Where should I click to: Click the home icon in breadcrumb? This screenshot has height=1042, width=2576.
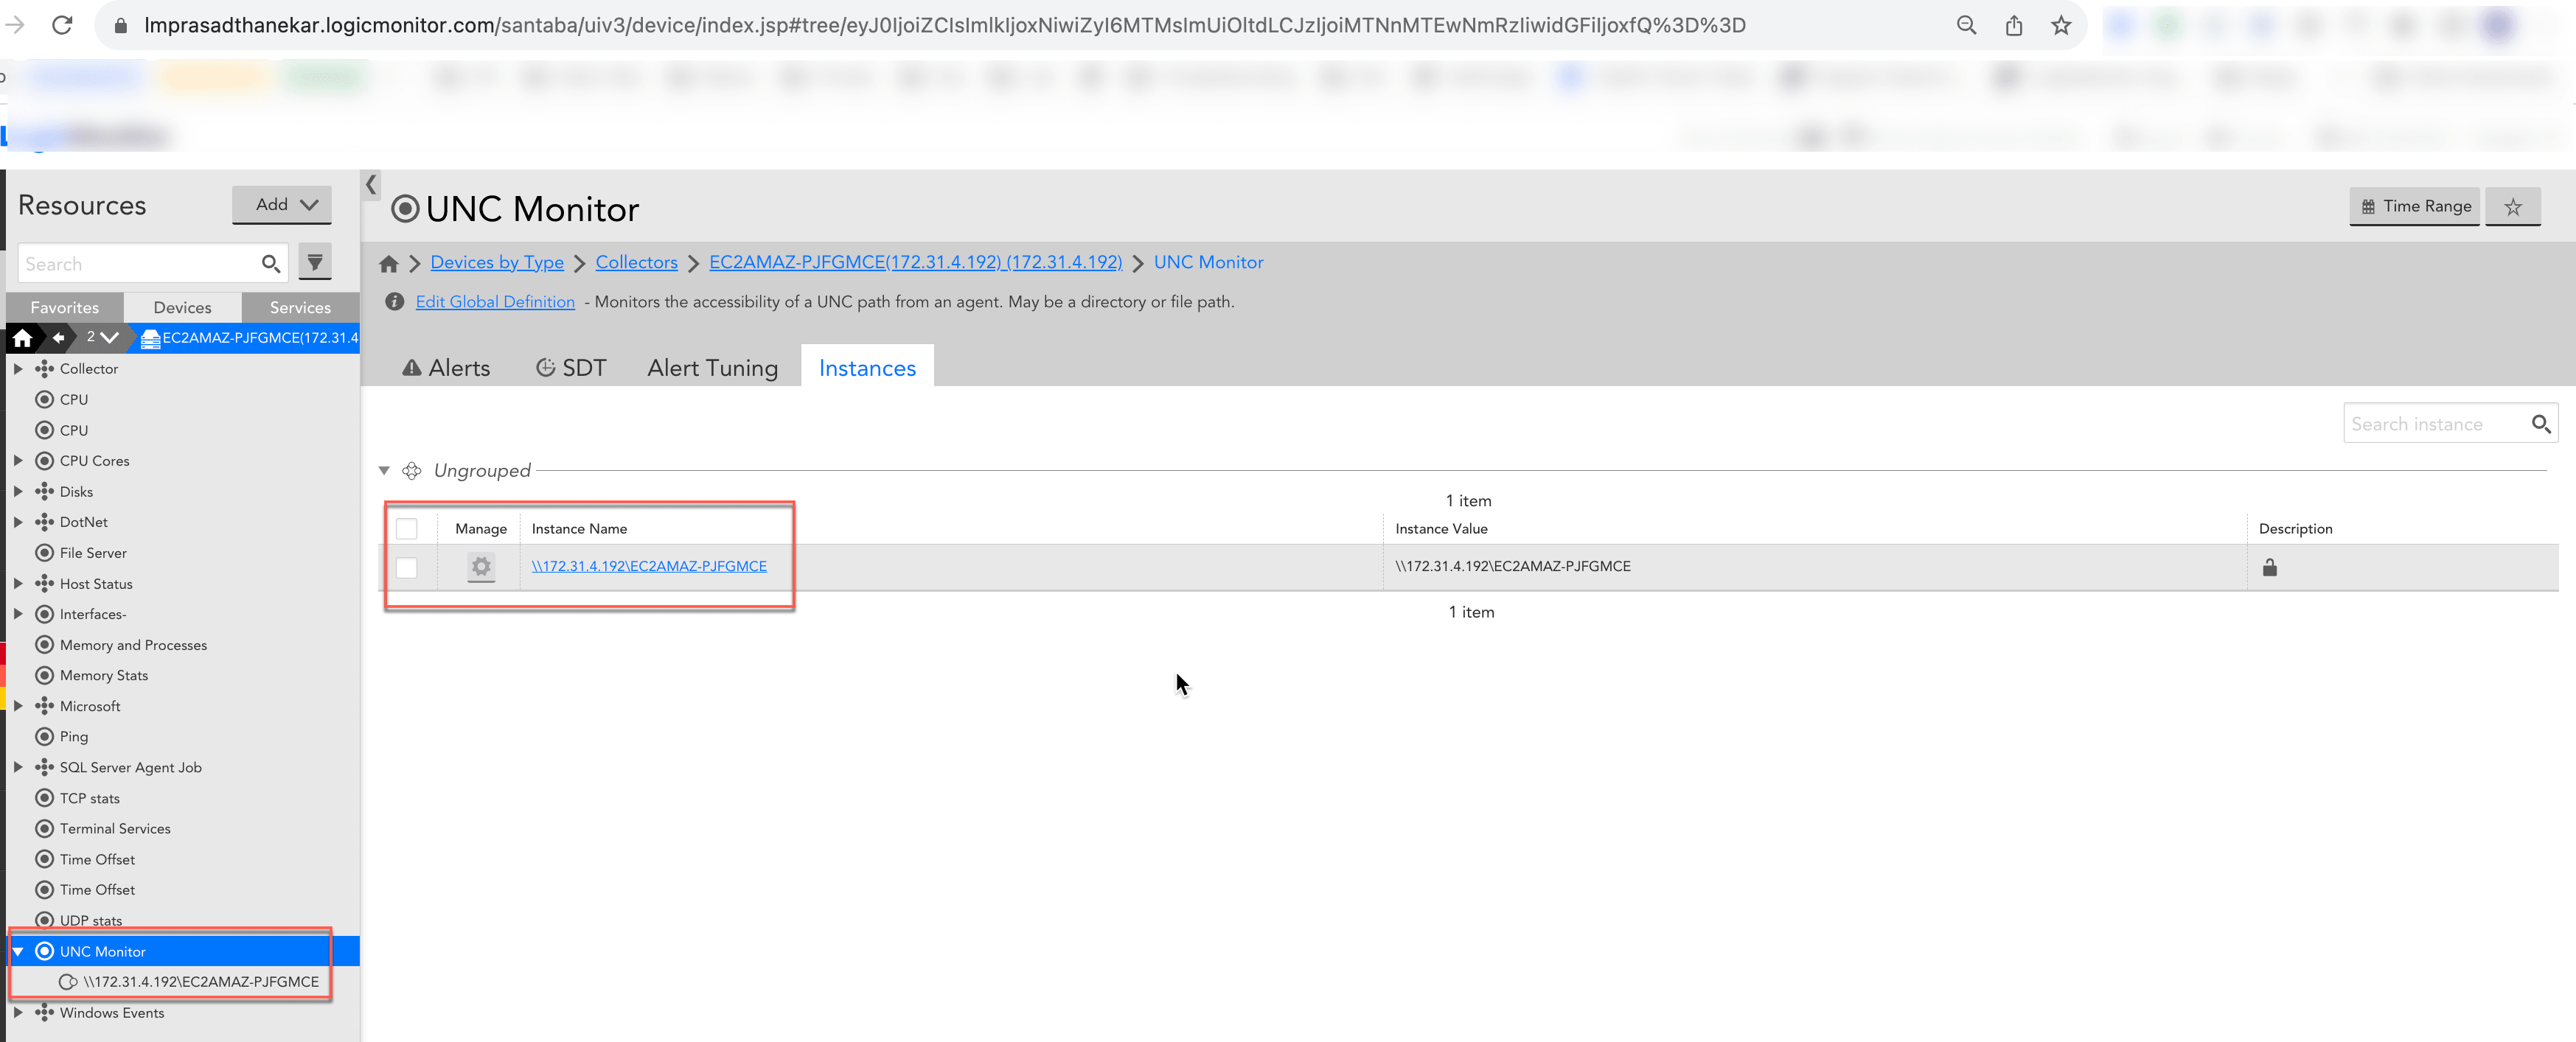coord(389,264)
